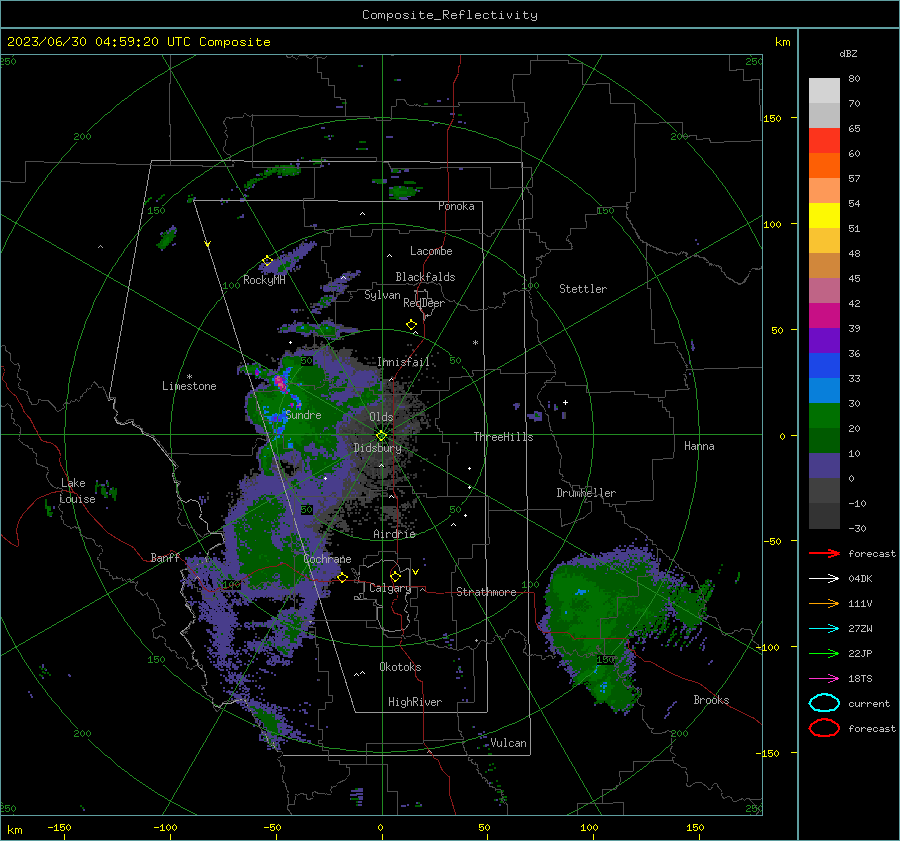This screenshot has width=900, height=841.
Task: Click the Okotoks label
Action: pos(400,667)
